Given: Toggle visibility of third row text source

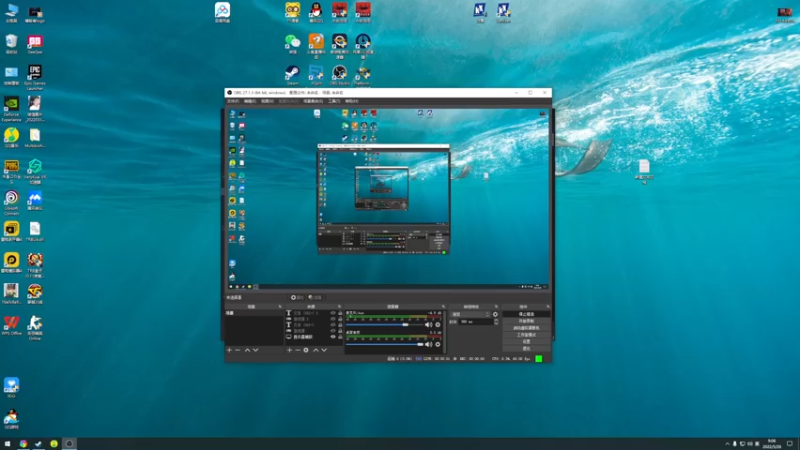Looking at the screenshot, I should [333, 324].
